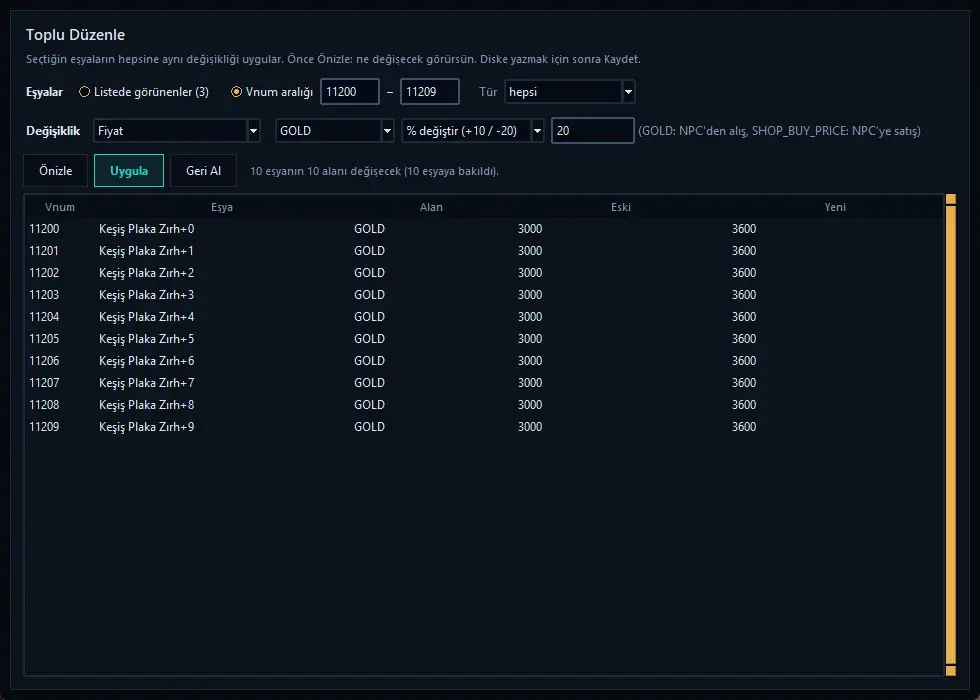
Task: Click new value 3600 in row 11200
Action: click(744, 229)
